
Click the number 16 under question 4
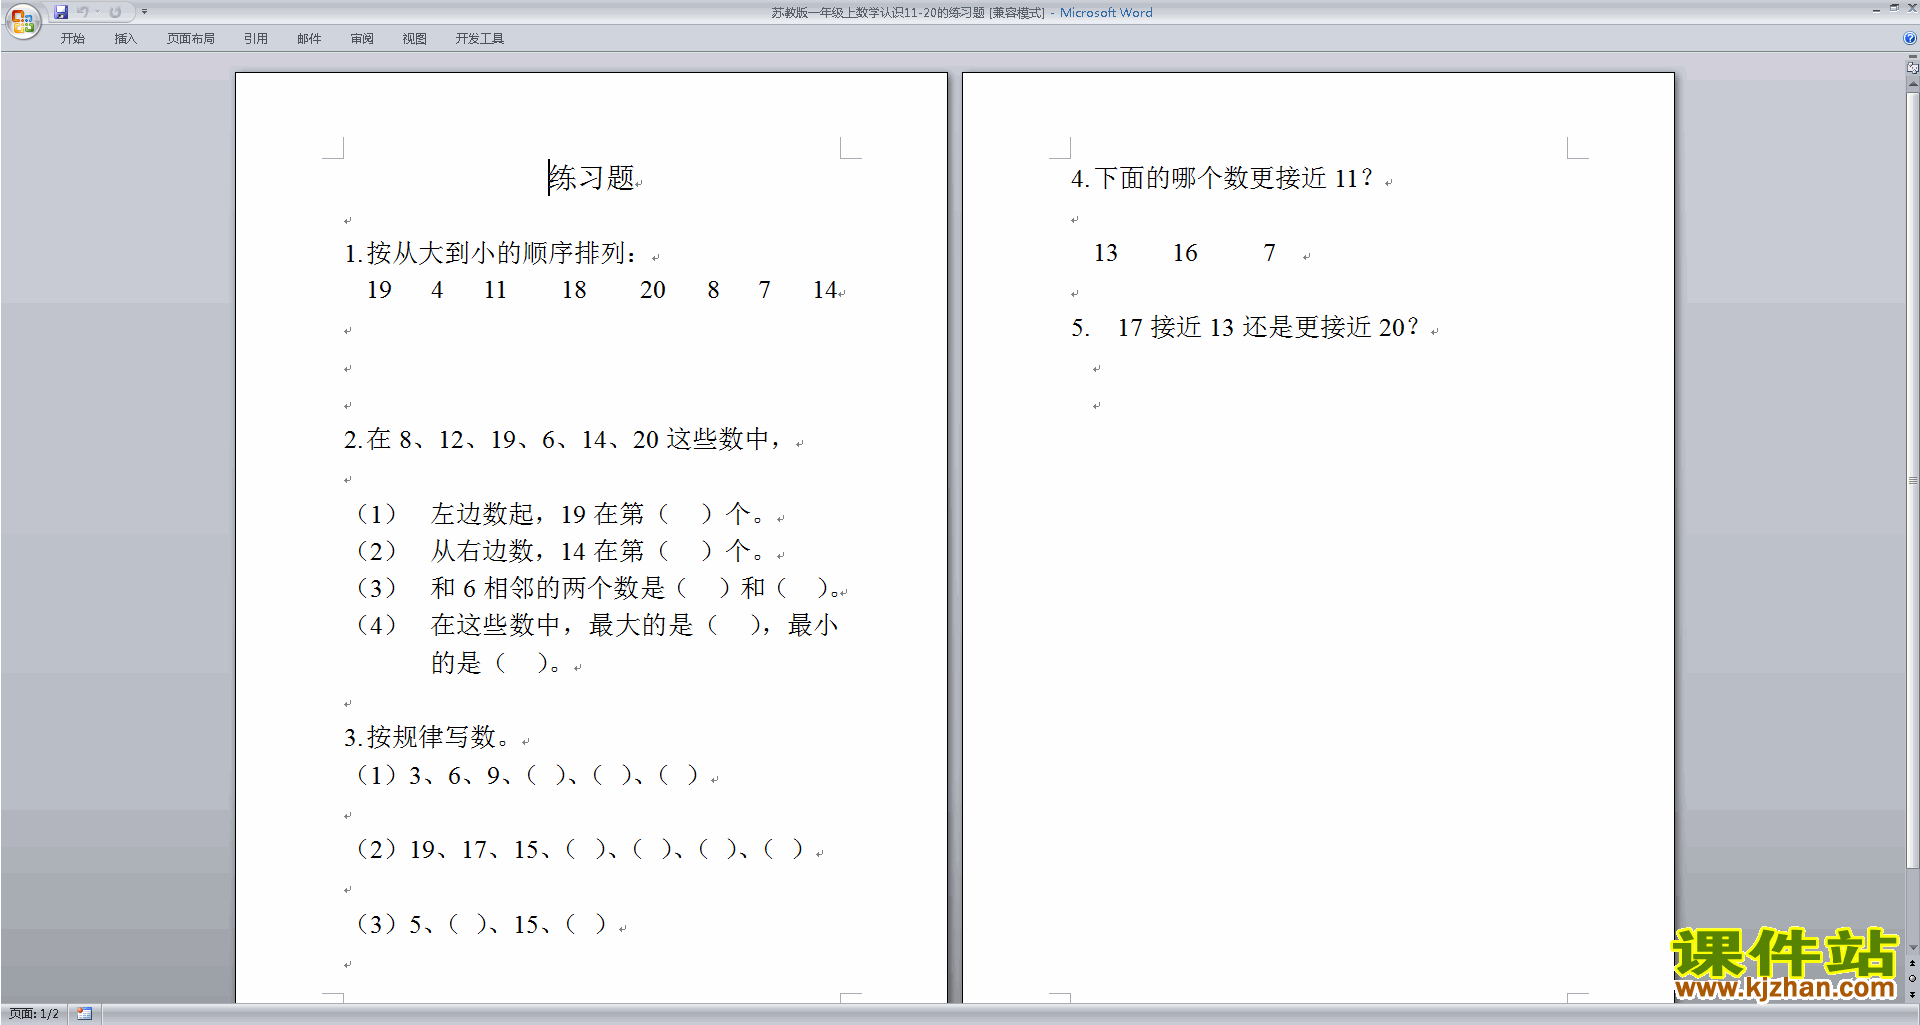pos(1185,253)
